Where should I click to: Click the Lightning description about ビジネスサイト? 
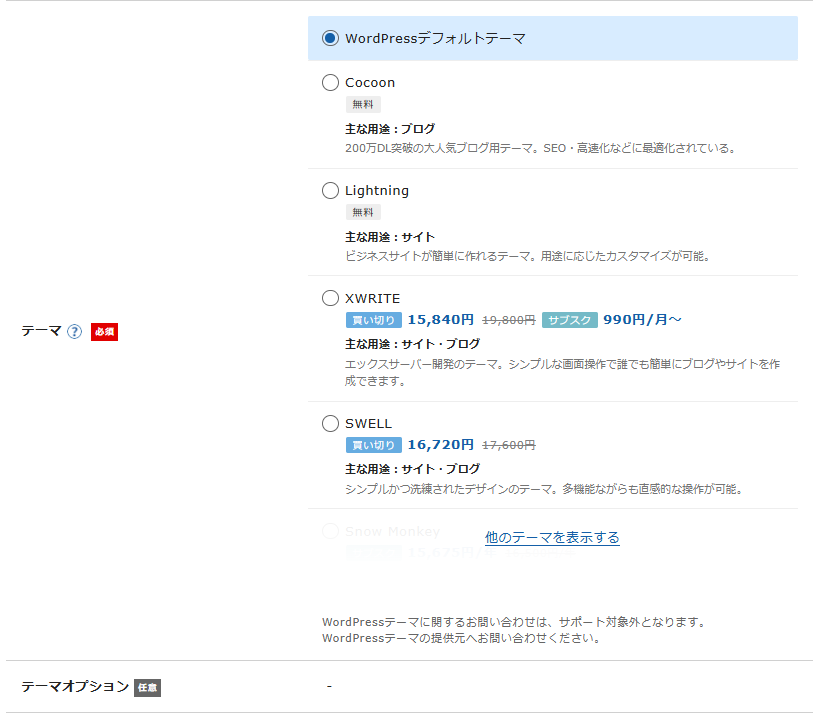point(528,256)
